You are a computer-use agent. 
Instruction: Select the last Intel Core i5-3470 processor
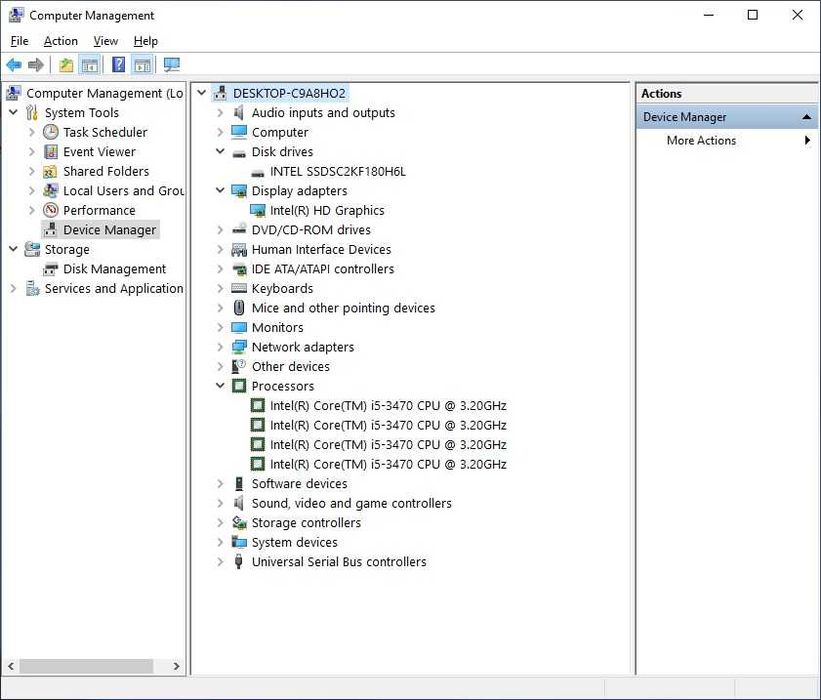click(x=388, y=464)
